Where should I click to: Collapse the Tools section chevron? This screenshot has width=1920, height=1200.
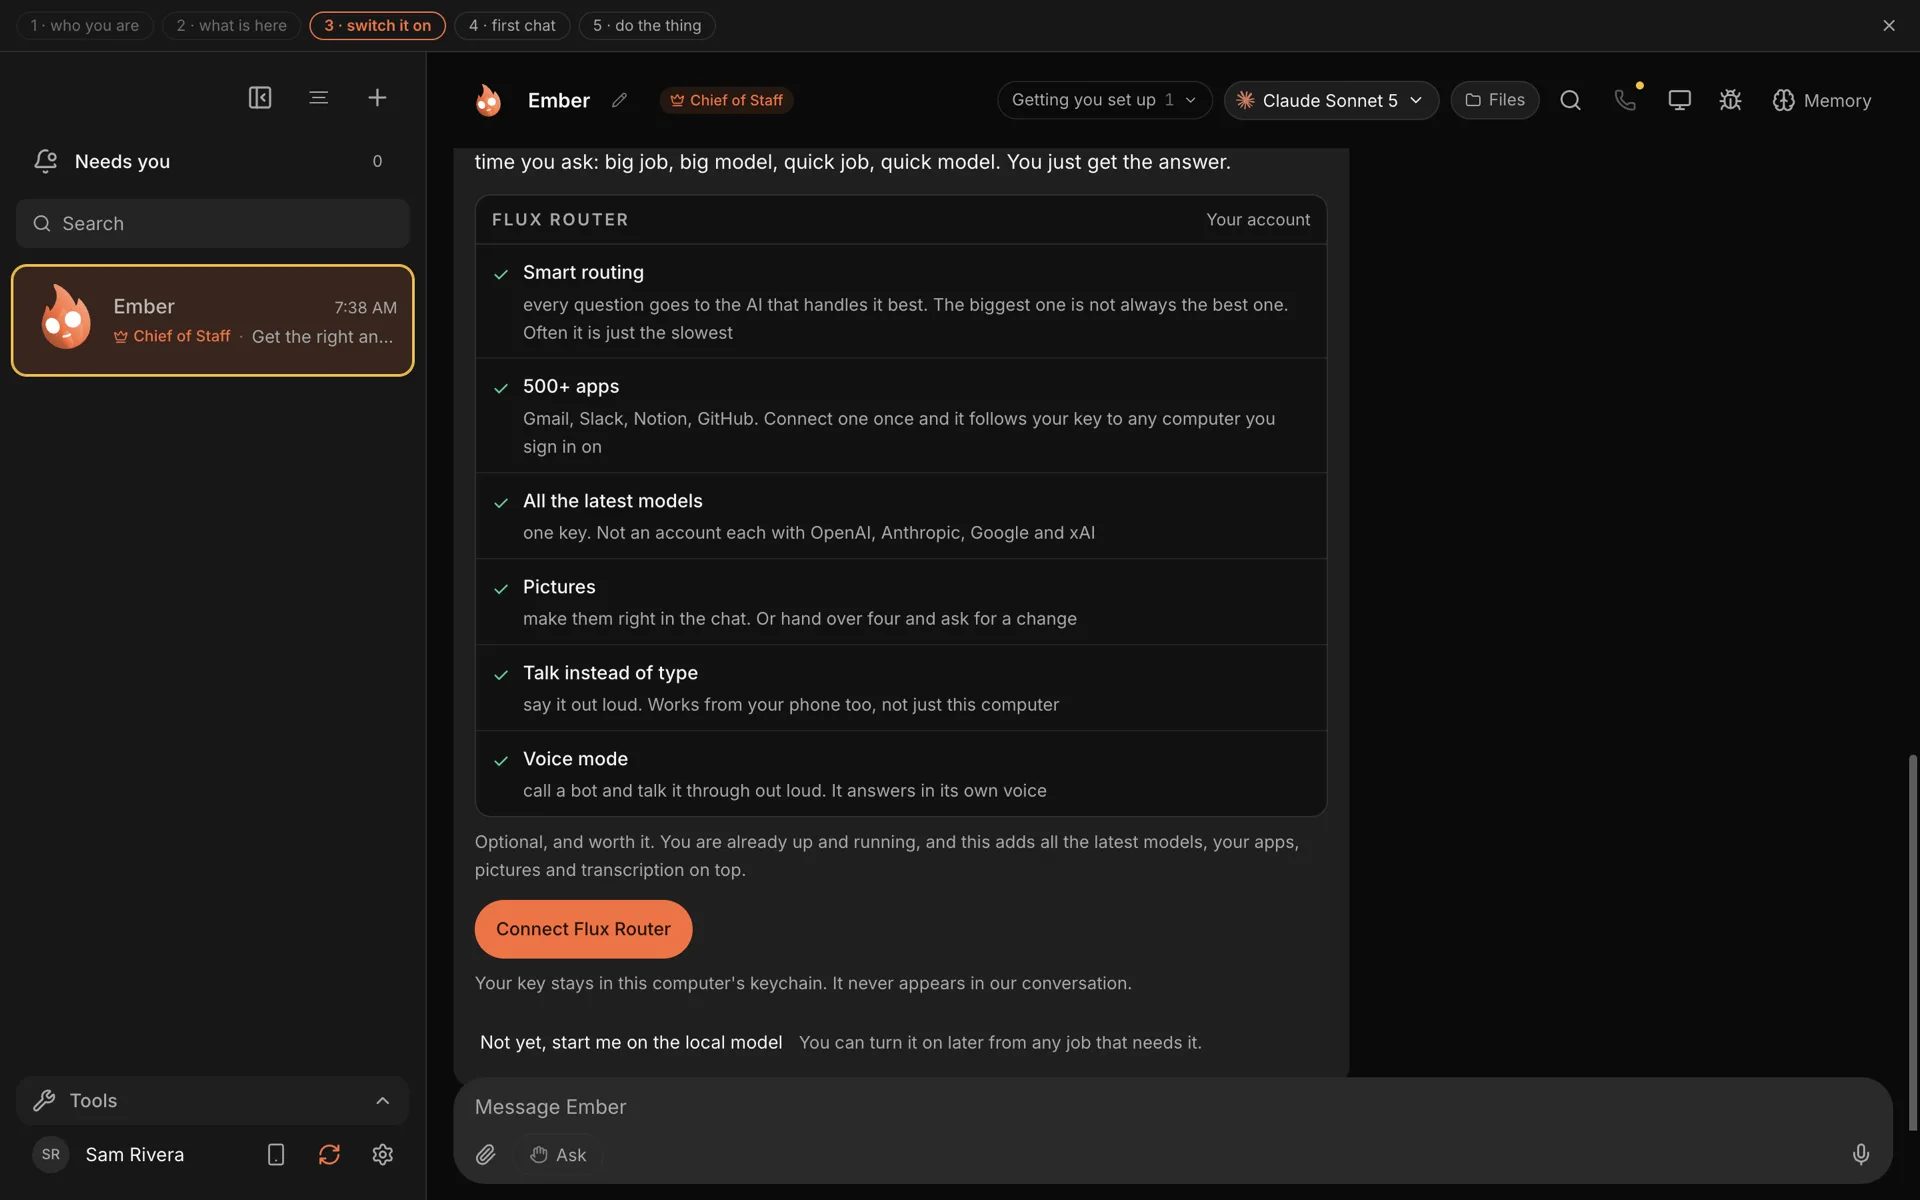point(382,1100)
